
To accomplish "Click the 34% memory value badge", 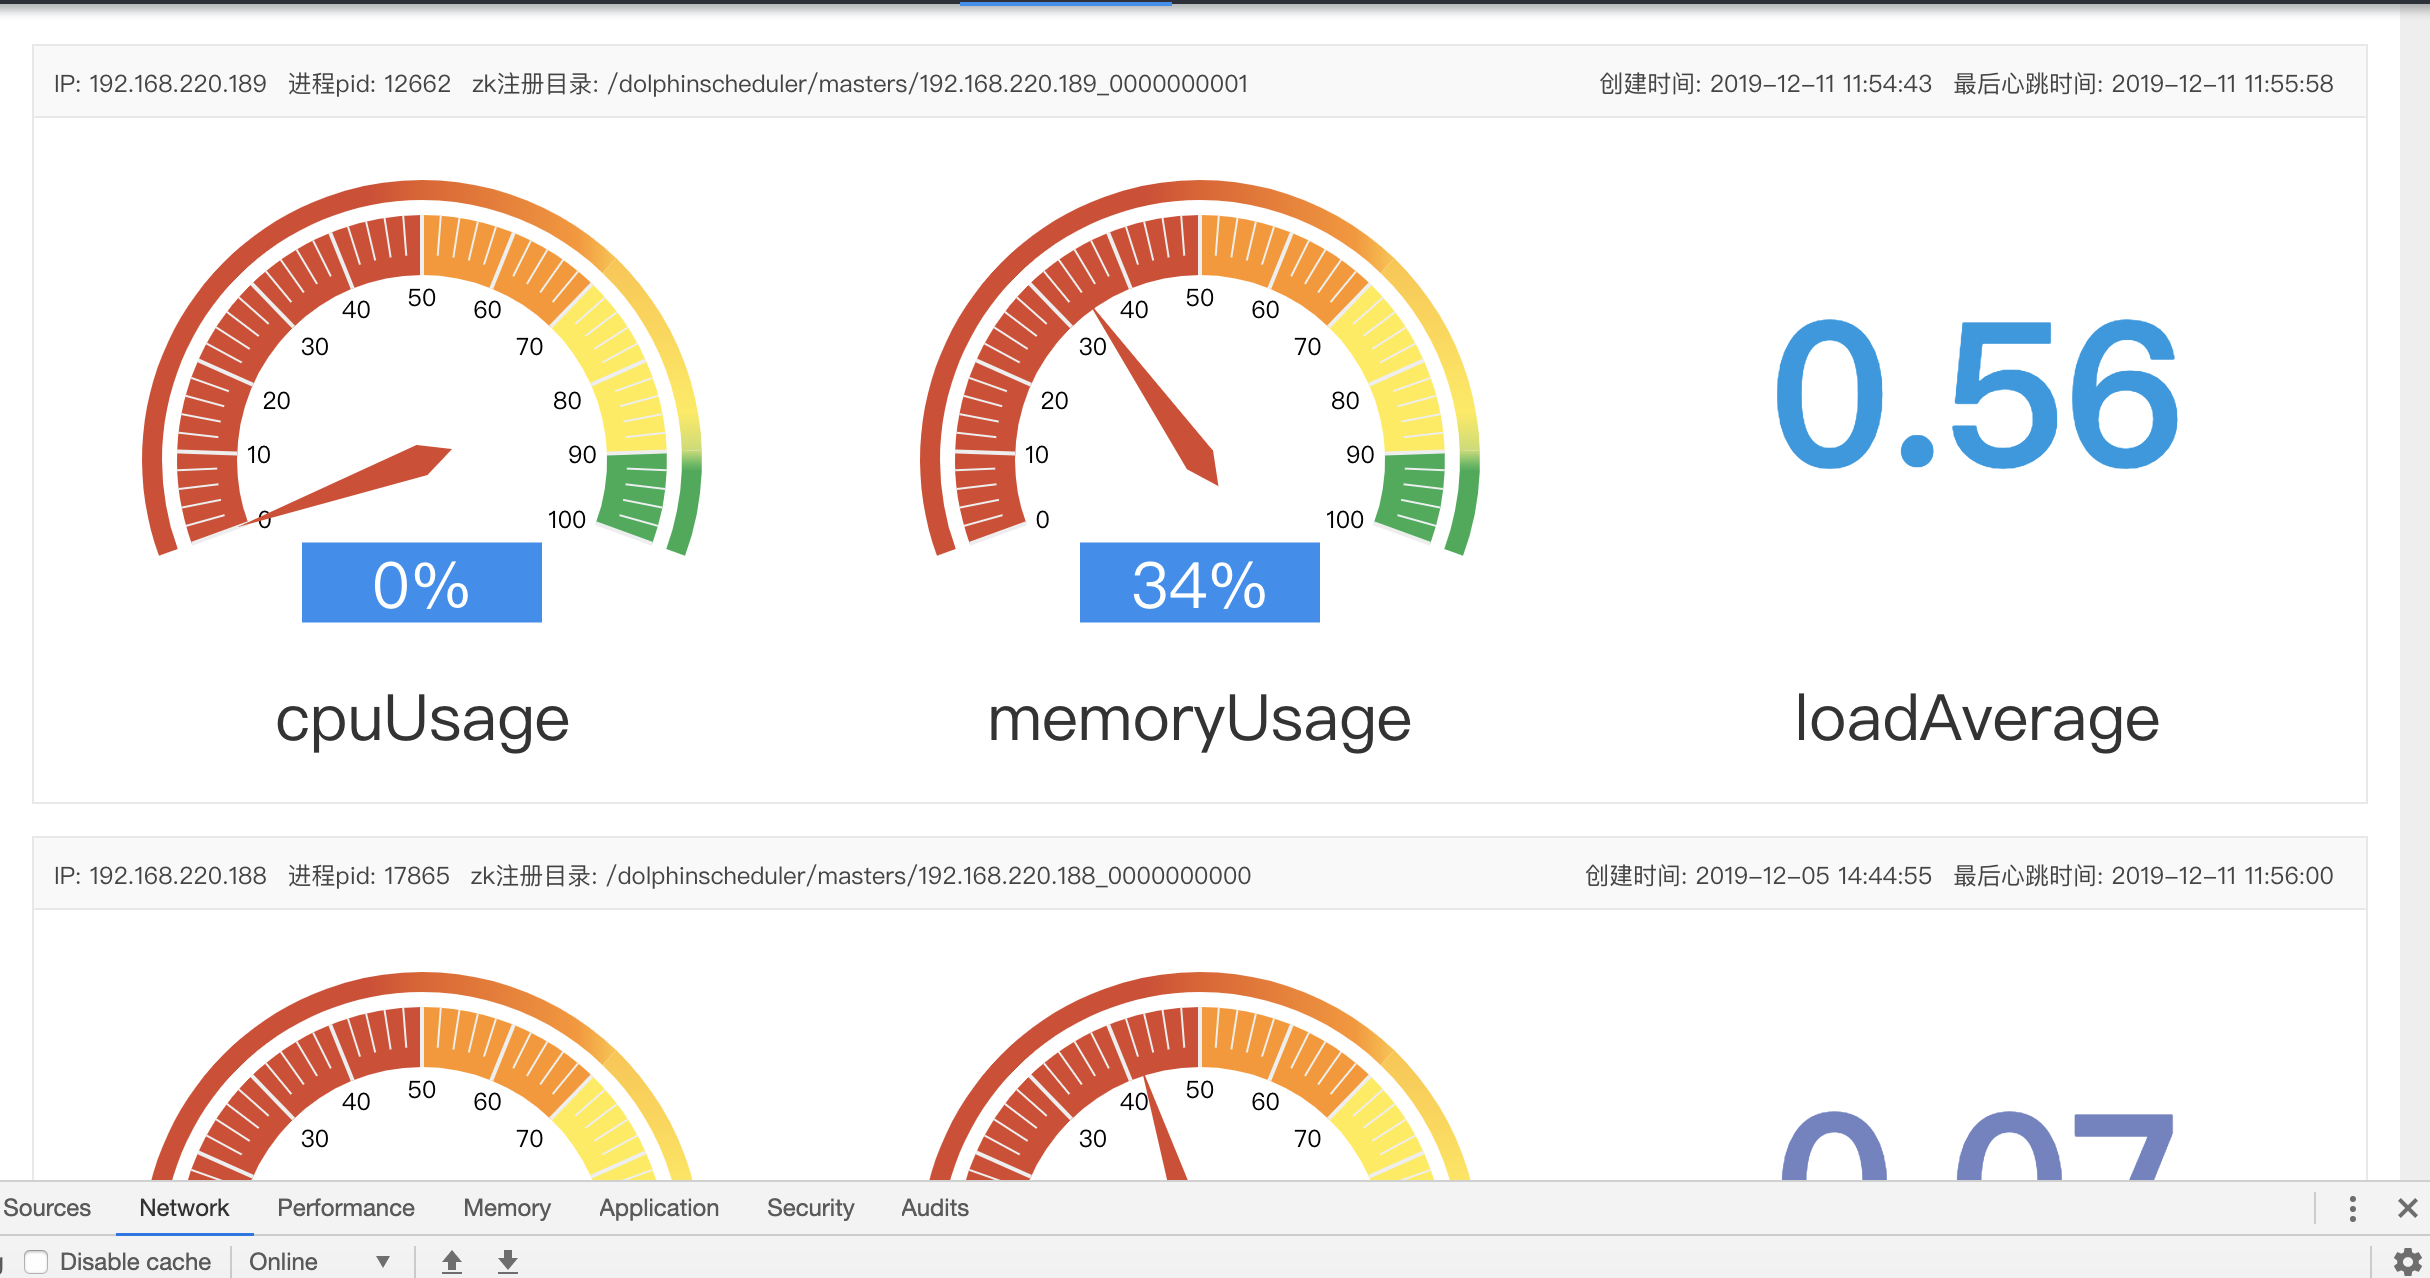I will click(x=1200, y=583).
